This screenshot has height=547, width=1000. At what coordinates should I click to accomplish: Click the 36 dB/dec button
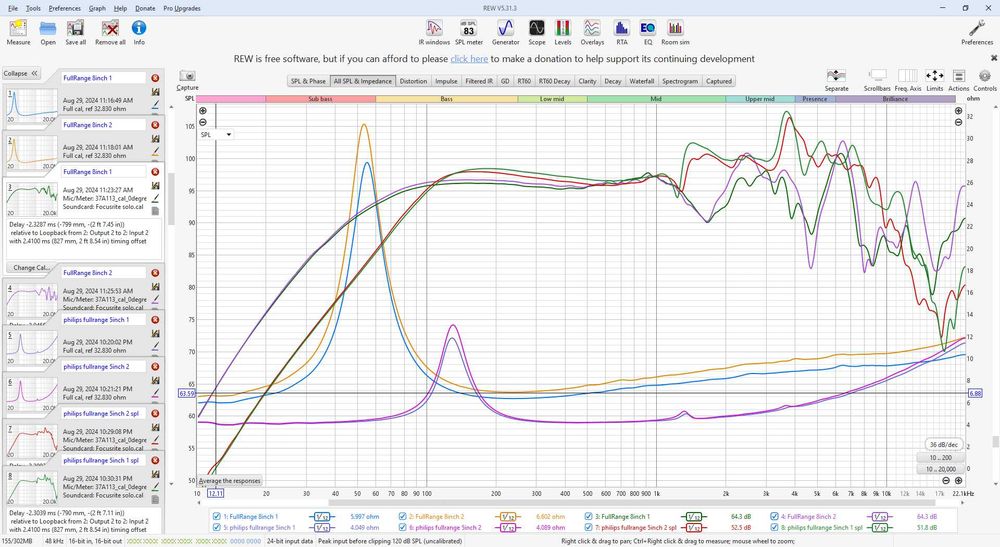943,444
